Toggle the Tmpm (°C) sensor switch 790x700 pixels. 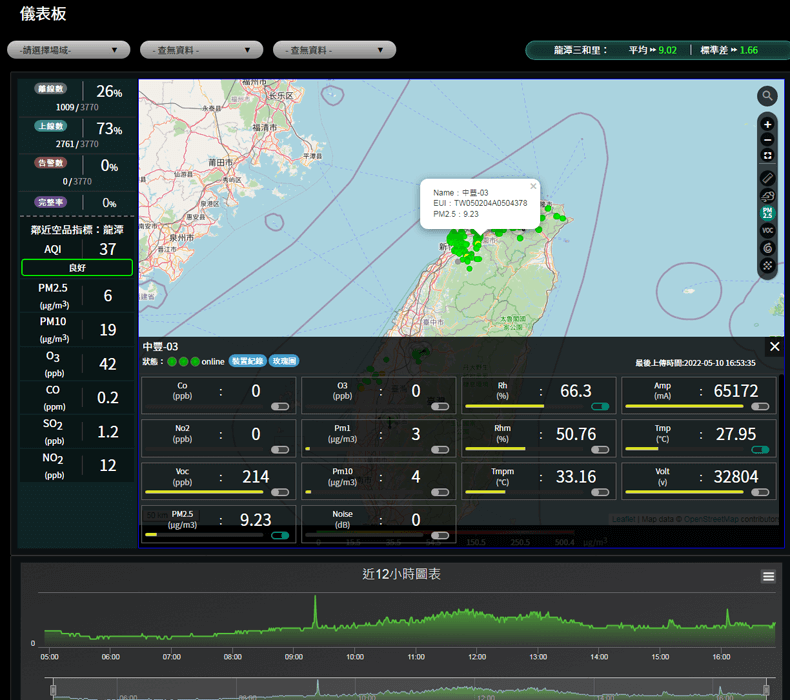[x=600, y=492]
